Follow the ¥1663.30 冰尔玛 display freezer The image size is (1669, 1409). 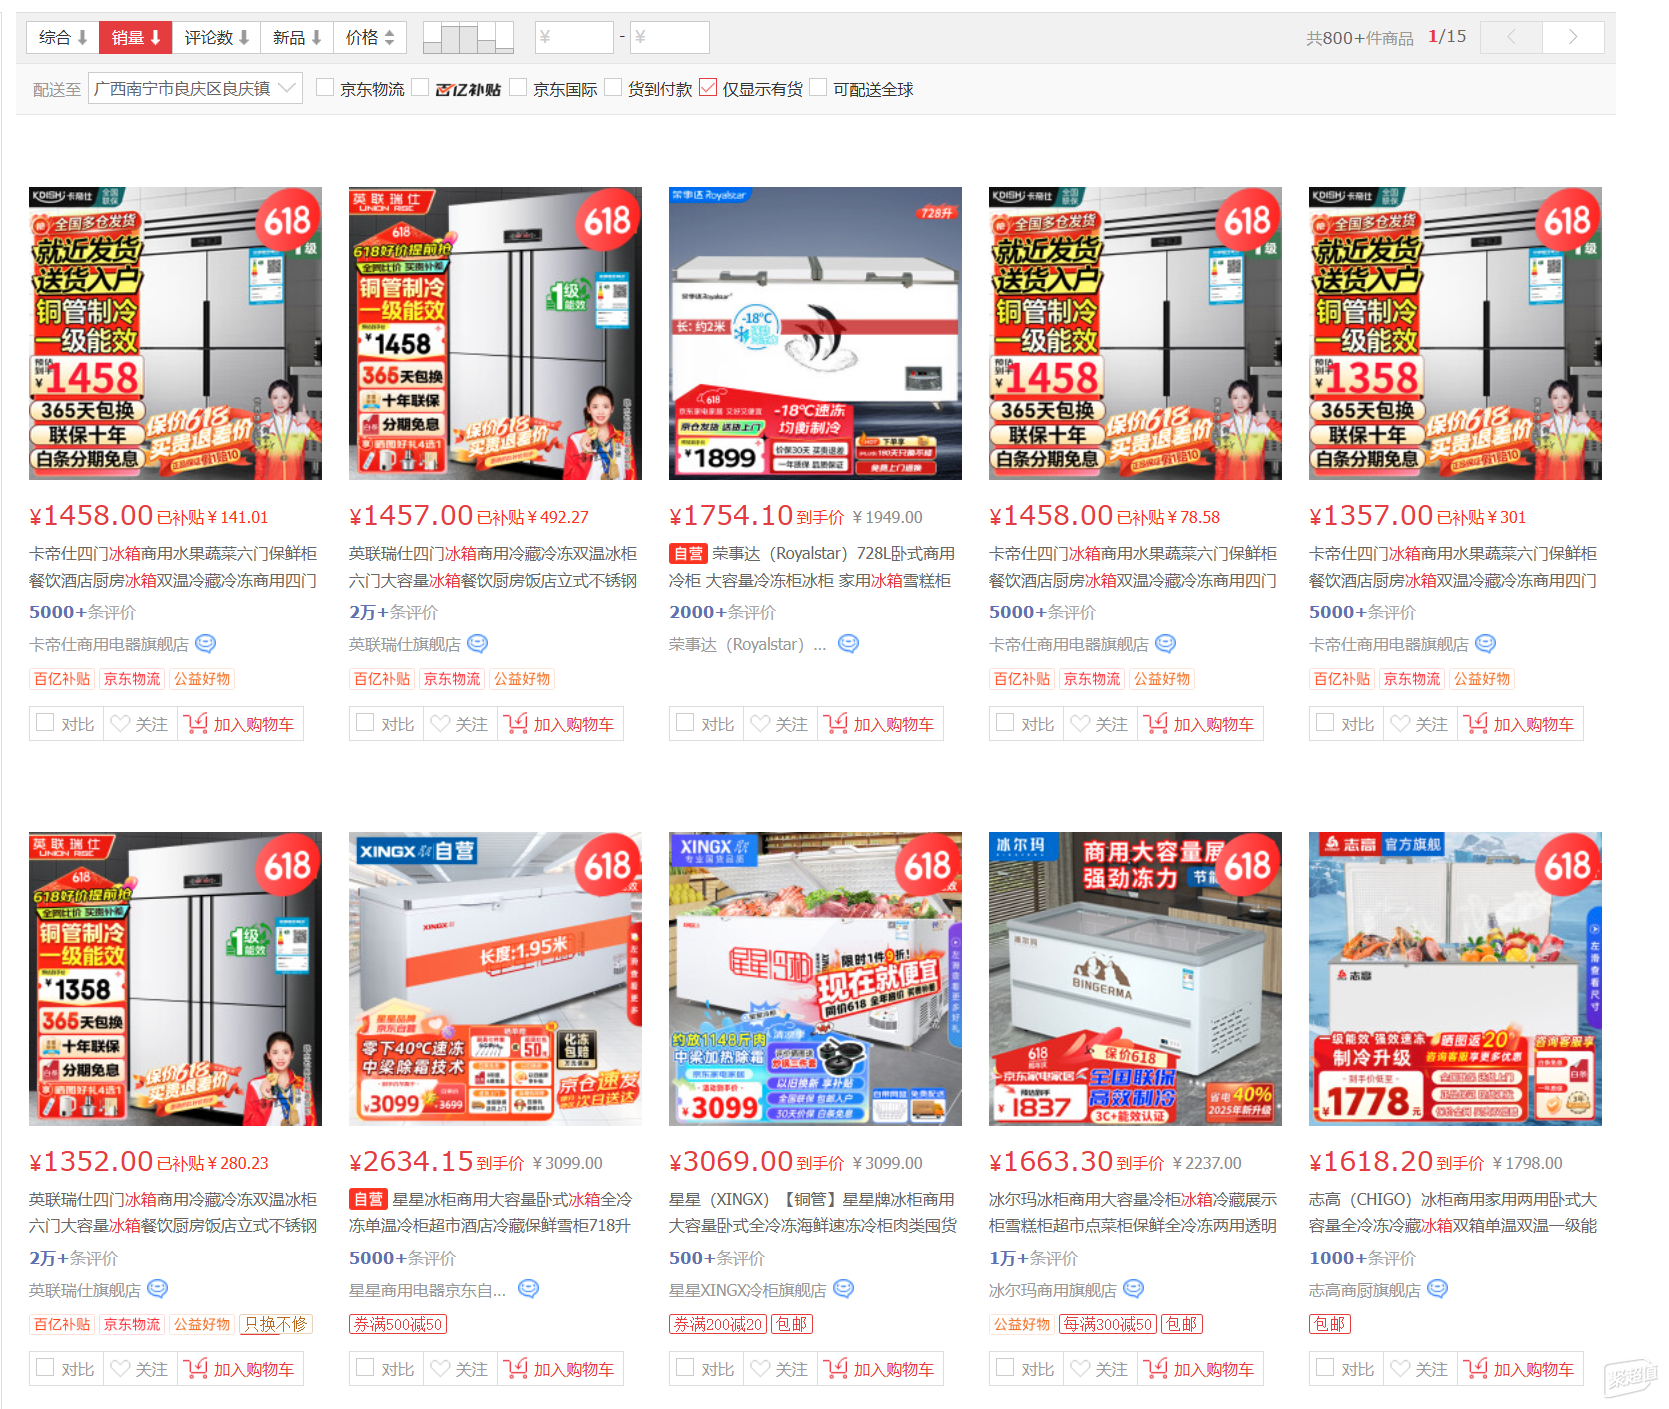point(1081,1368)
